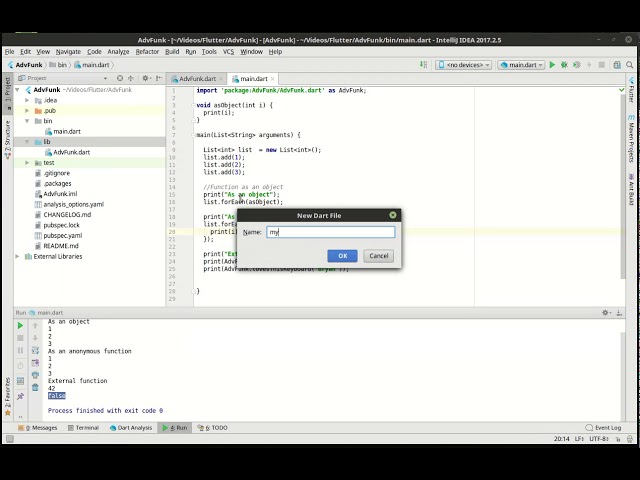Screen dimensions: 640x480
Task: Click the print icon in Run console
Action: click(x=35, y=375)
